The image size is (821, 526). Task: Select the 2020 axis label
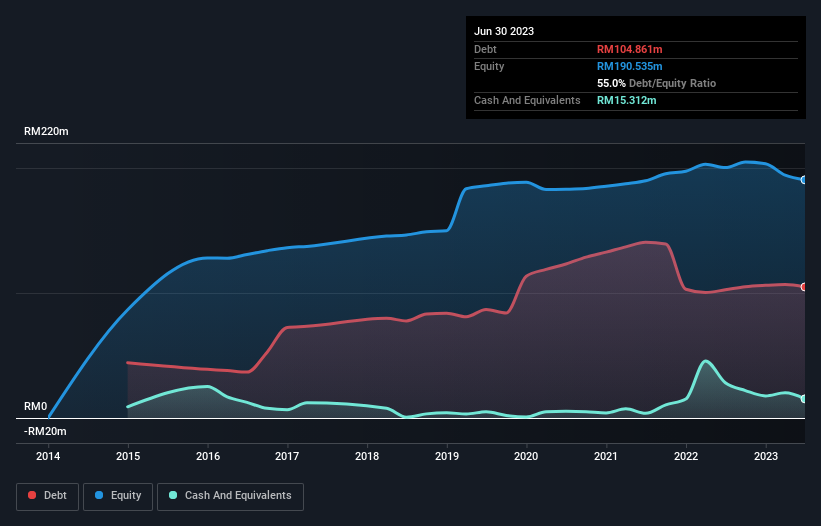pos(526,456)
